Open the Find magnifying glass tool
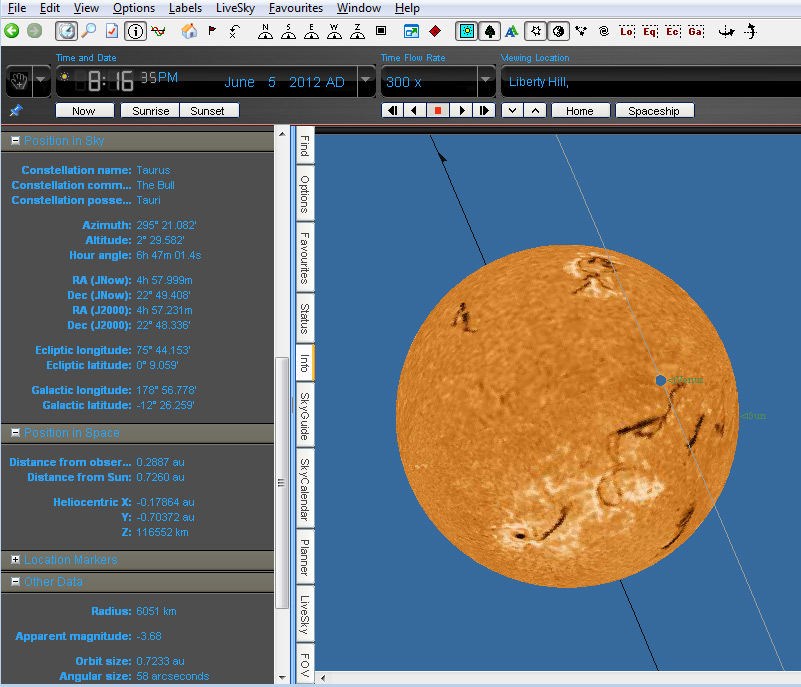 click(89, 31)
